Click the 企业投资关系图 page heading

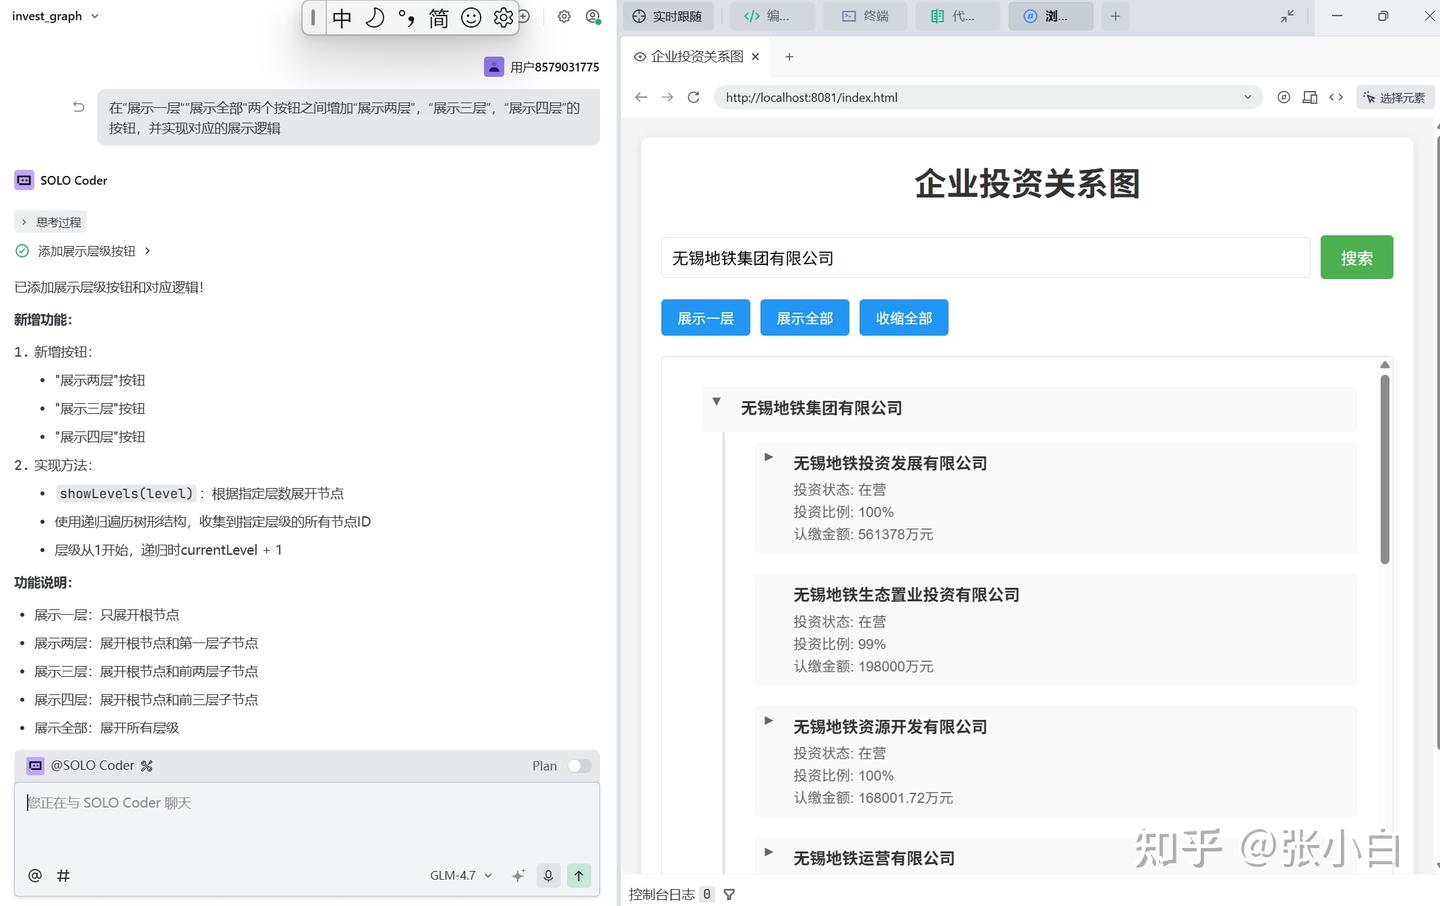click(x=1027, y=184)
